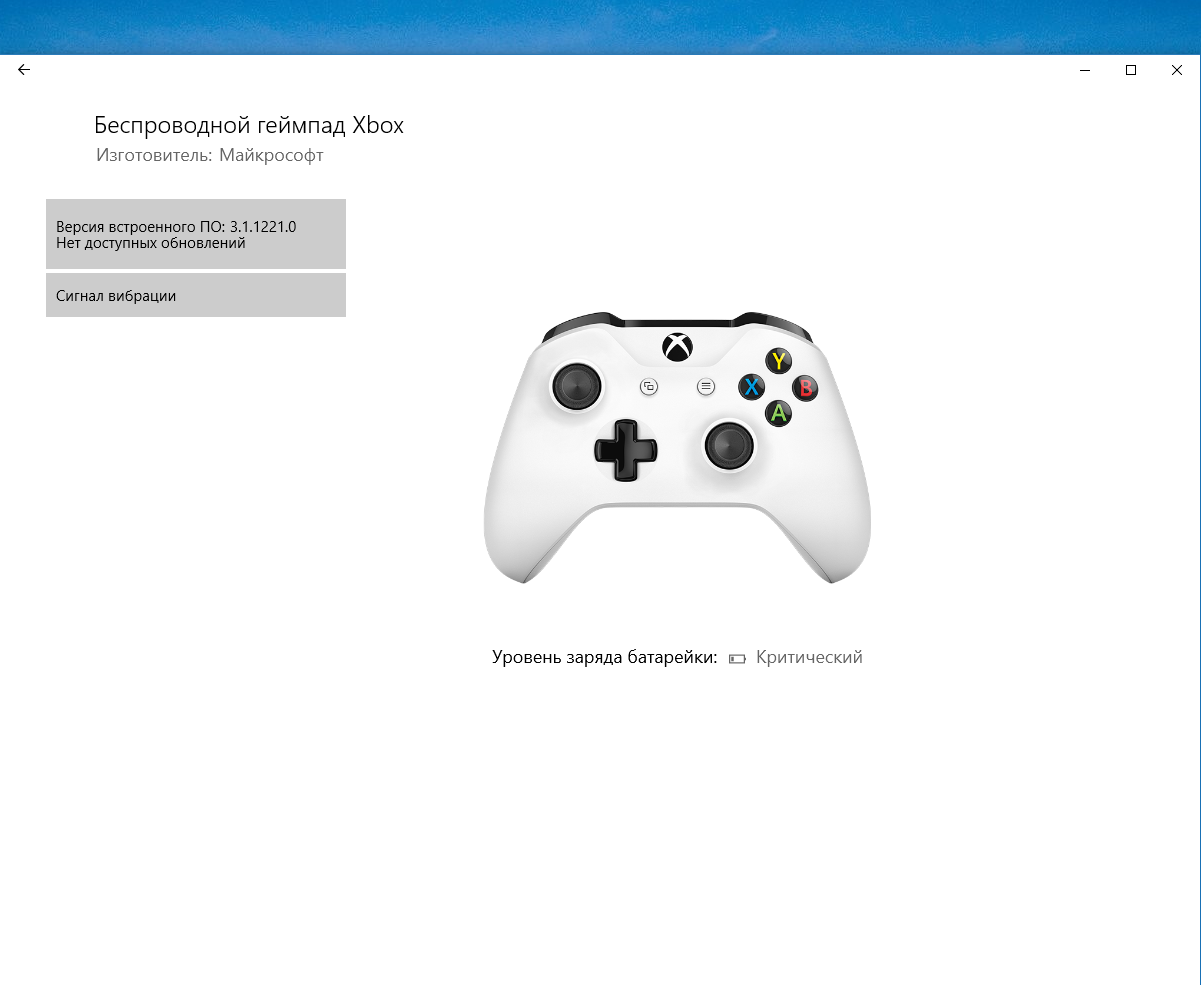Click the Уровень заряда батарейки label
This screenshot has width=1201, height=985.
tap(605, 657)
